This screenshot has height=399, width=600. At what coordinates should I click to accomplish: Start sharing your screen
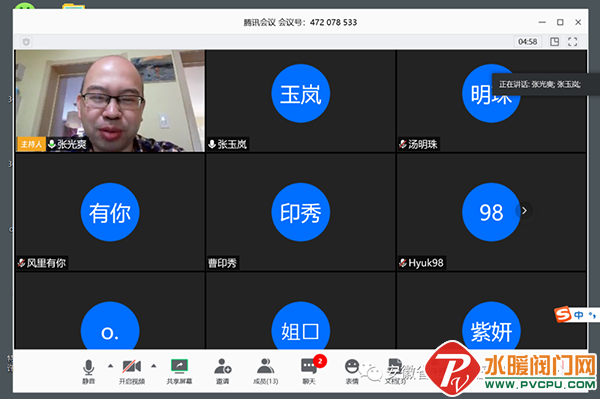(179, 371)
